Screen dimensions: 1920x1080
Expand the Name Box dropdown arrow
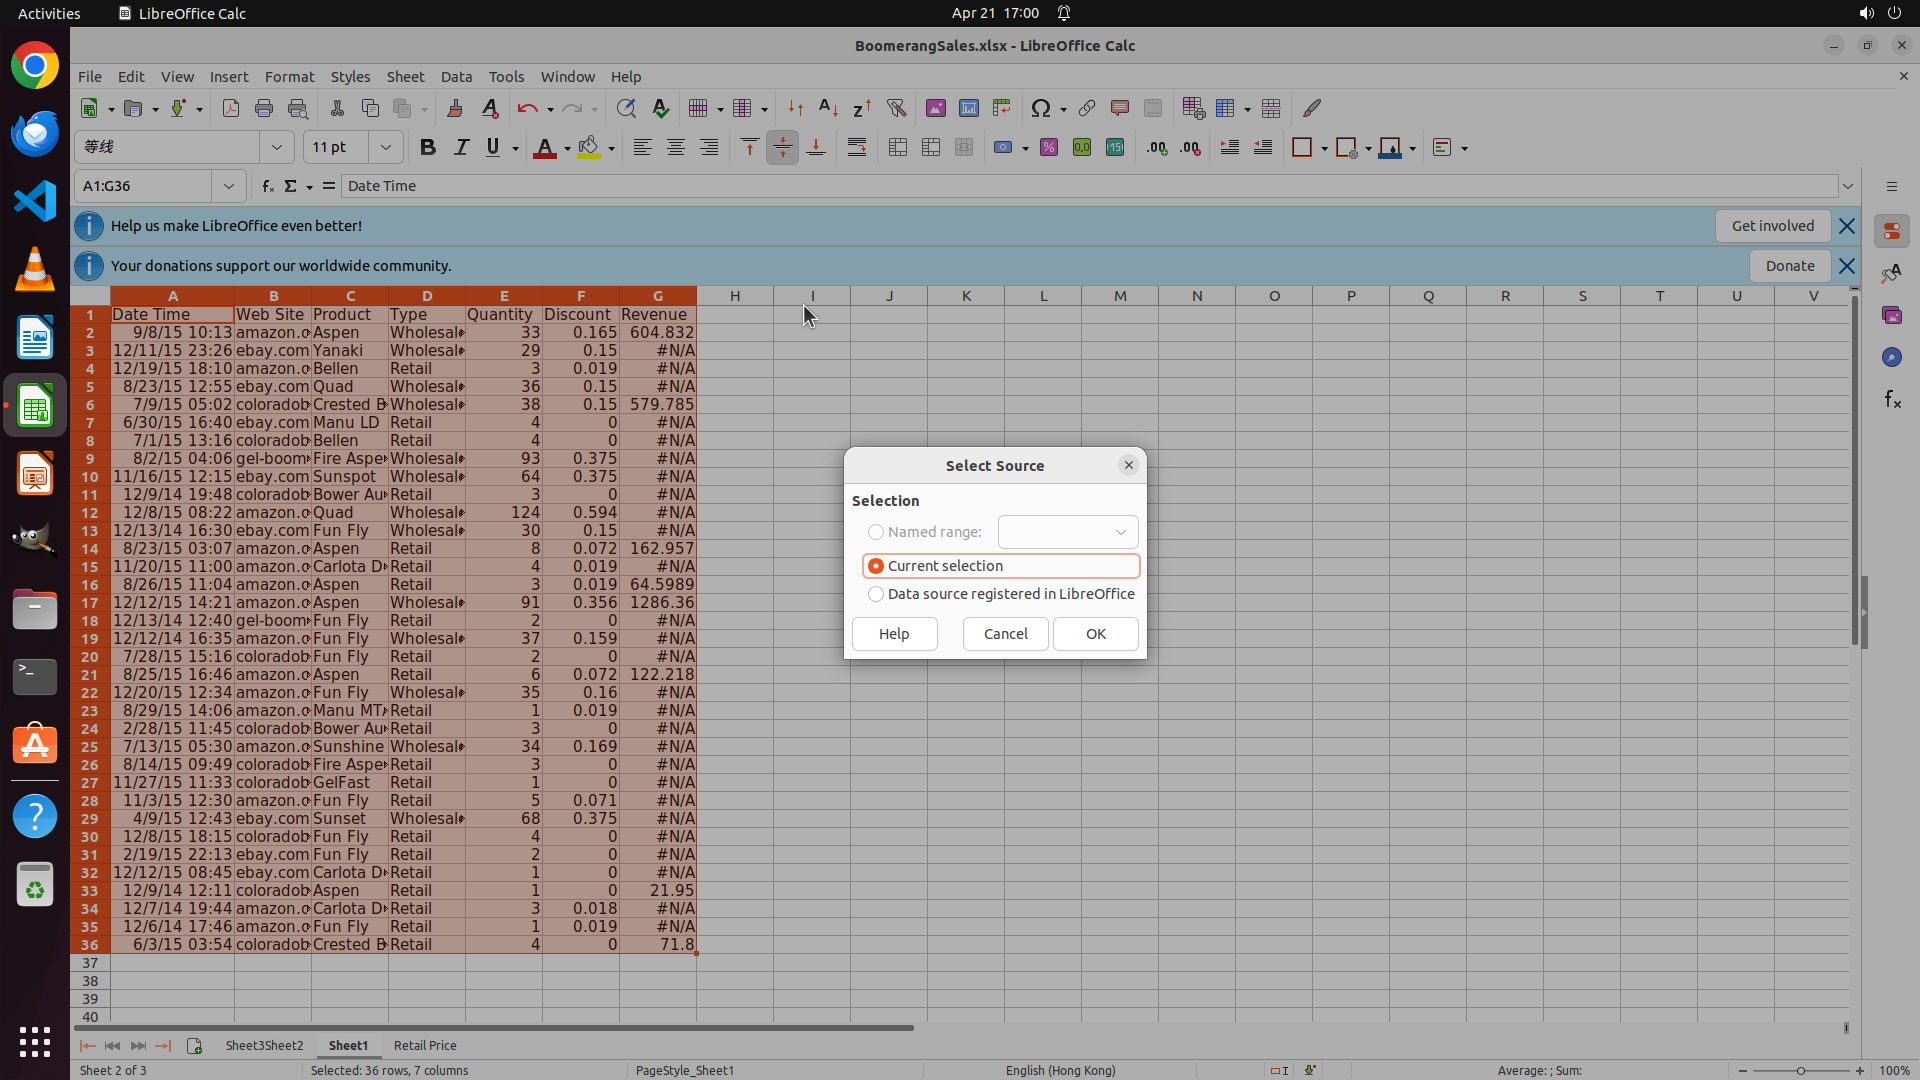pos(229,186)
